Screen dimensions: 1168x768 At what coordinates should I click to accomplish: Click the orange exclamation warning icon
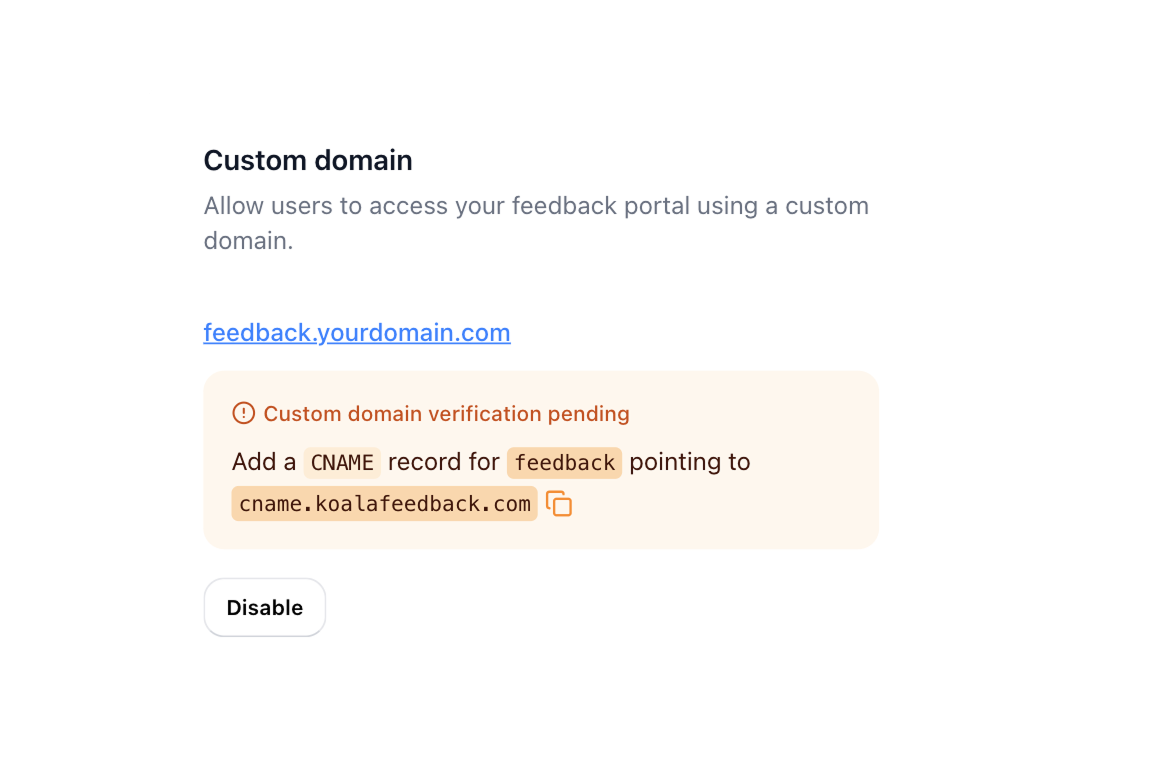pos(244,413)
